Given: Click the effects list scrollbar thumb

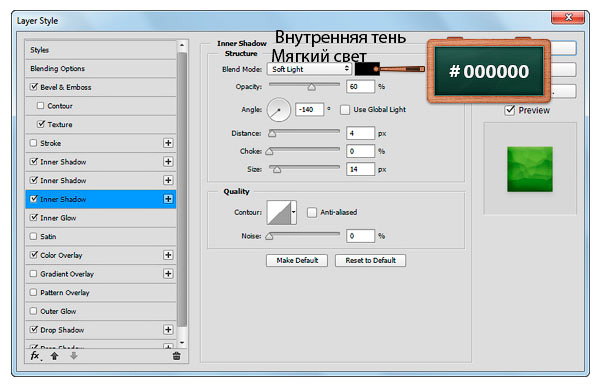Looking at the screenshot, I should tap(182, 189).
